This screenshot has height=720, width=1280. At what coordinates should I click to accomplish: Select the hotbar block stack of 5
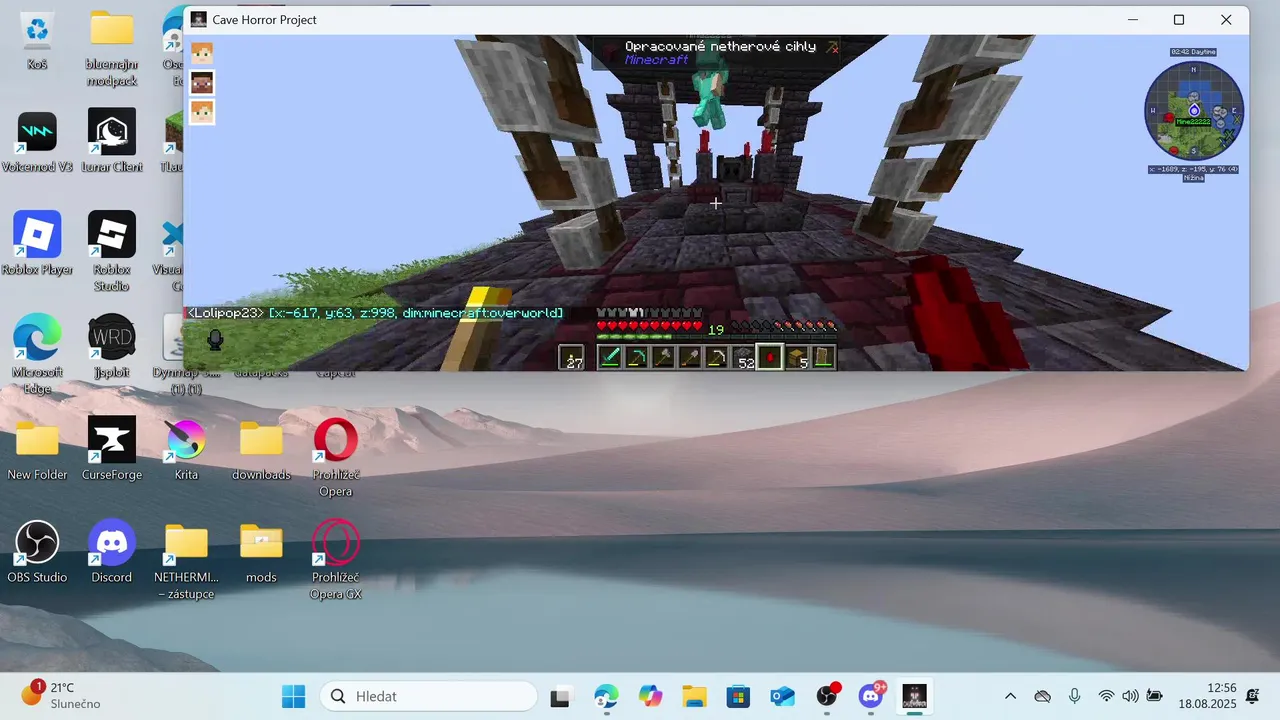point(796,357)
